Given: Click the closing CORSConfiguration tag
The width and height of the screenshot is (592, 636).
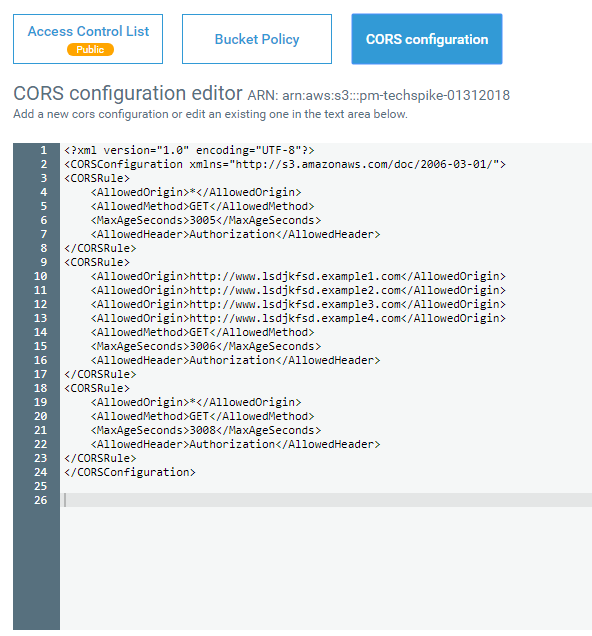Looking at the screenshot, I should click(x=130, y=472).
